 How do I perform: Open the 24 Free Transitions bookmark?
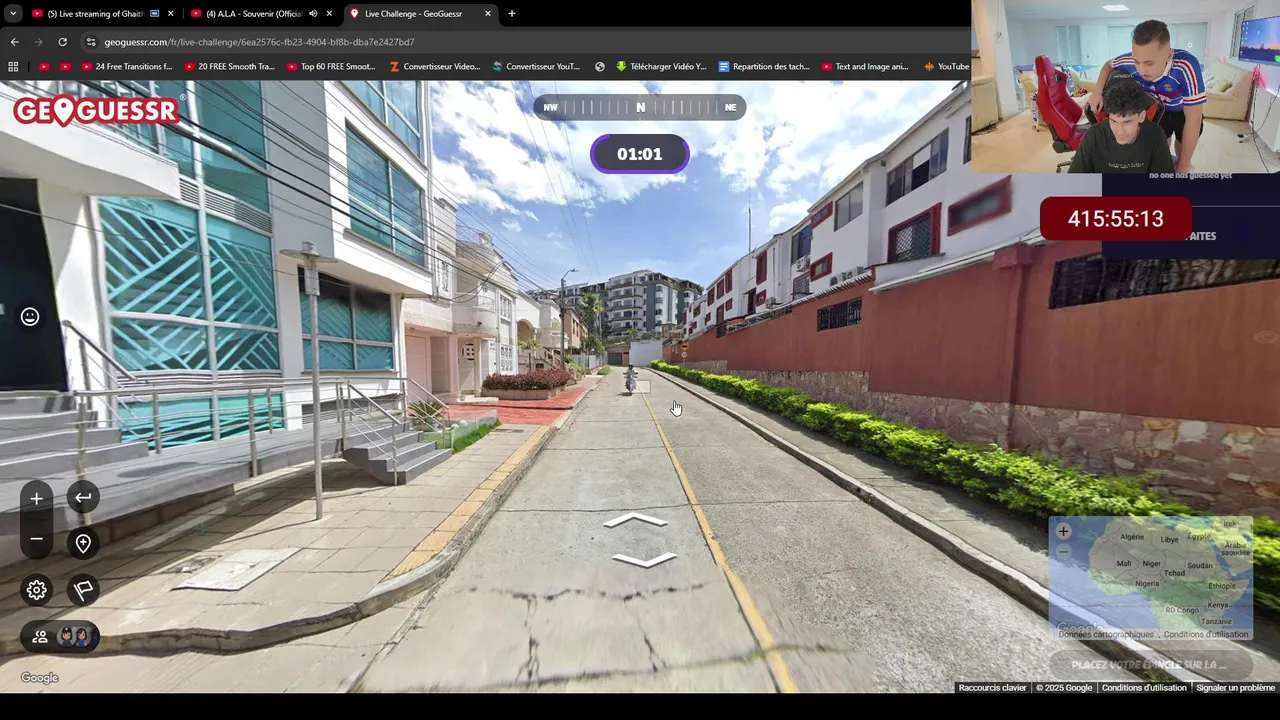point(126,66)
